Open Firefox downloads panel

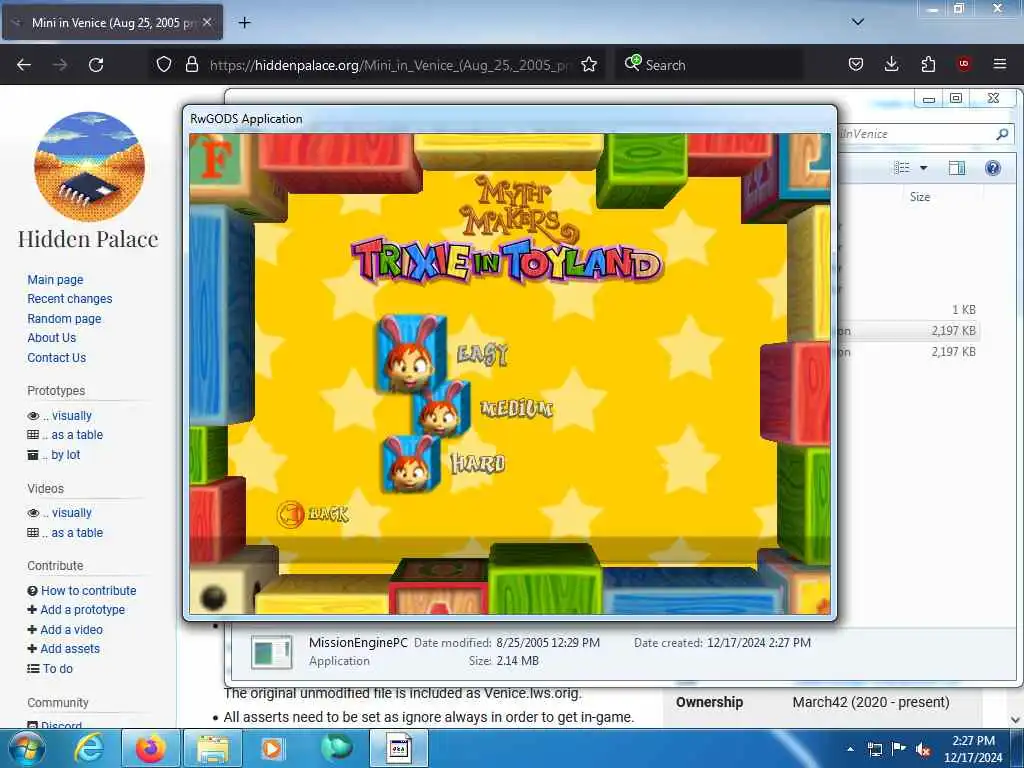click(x=891, y=65)
